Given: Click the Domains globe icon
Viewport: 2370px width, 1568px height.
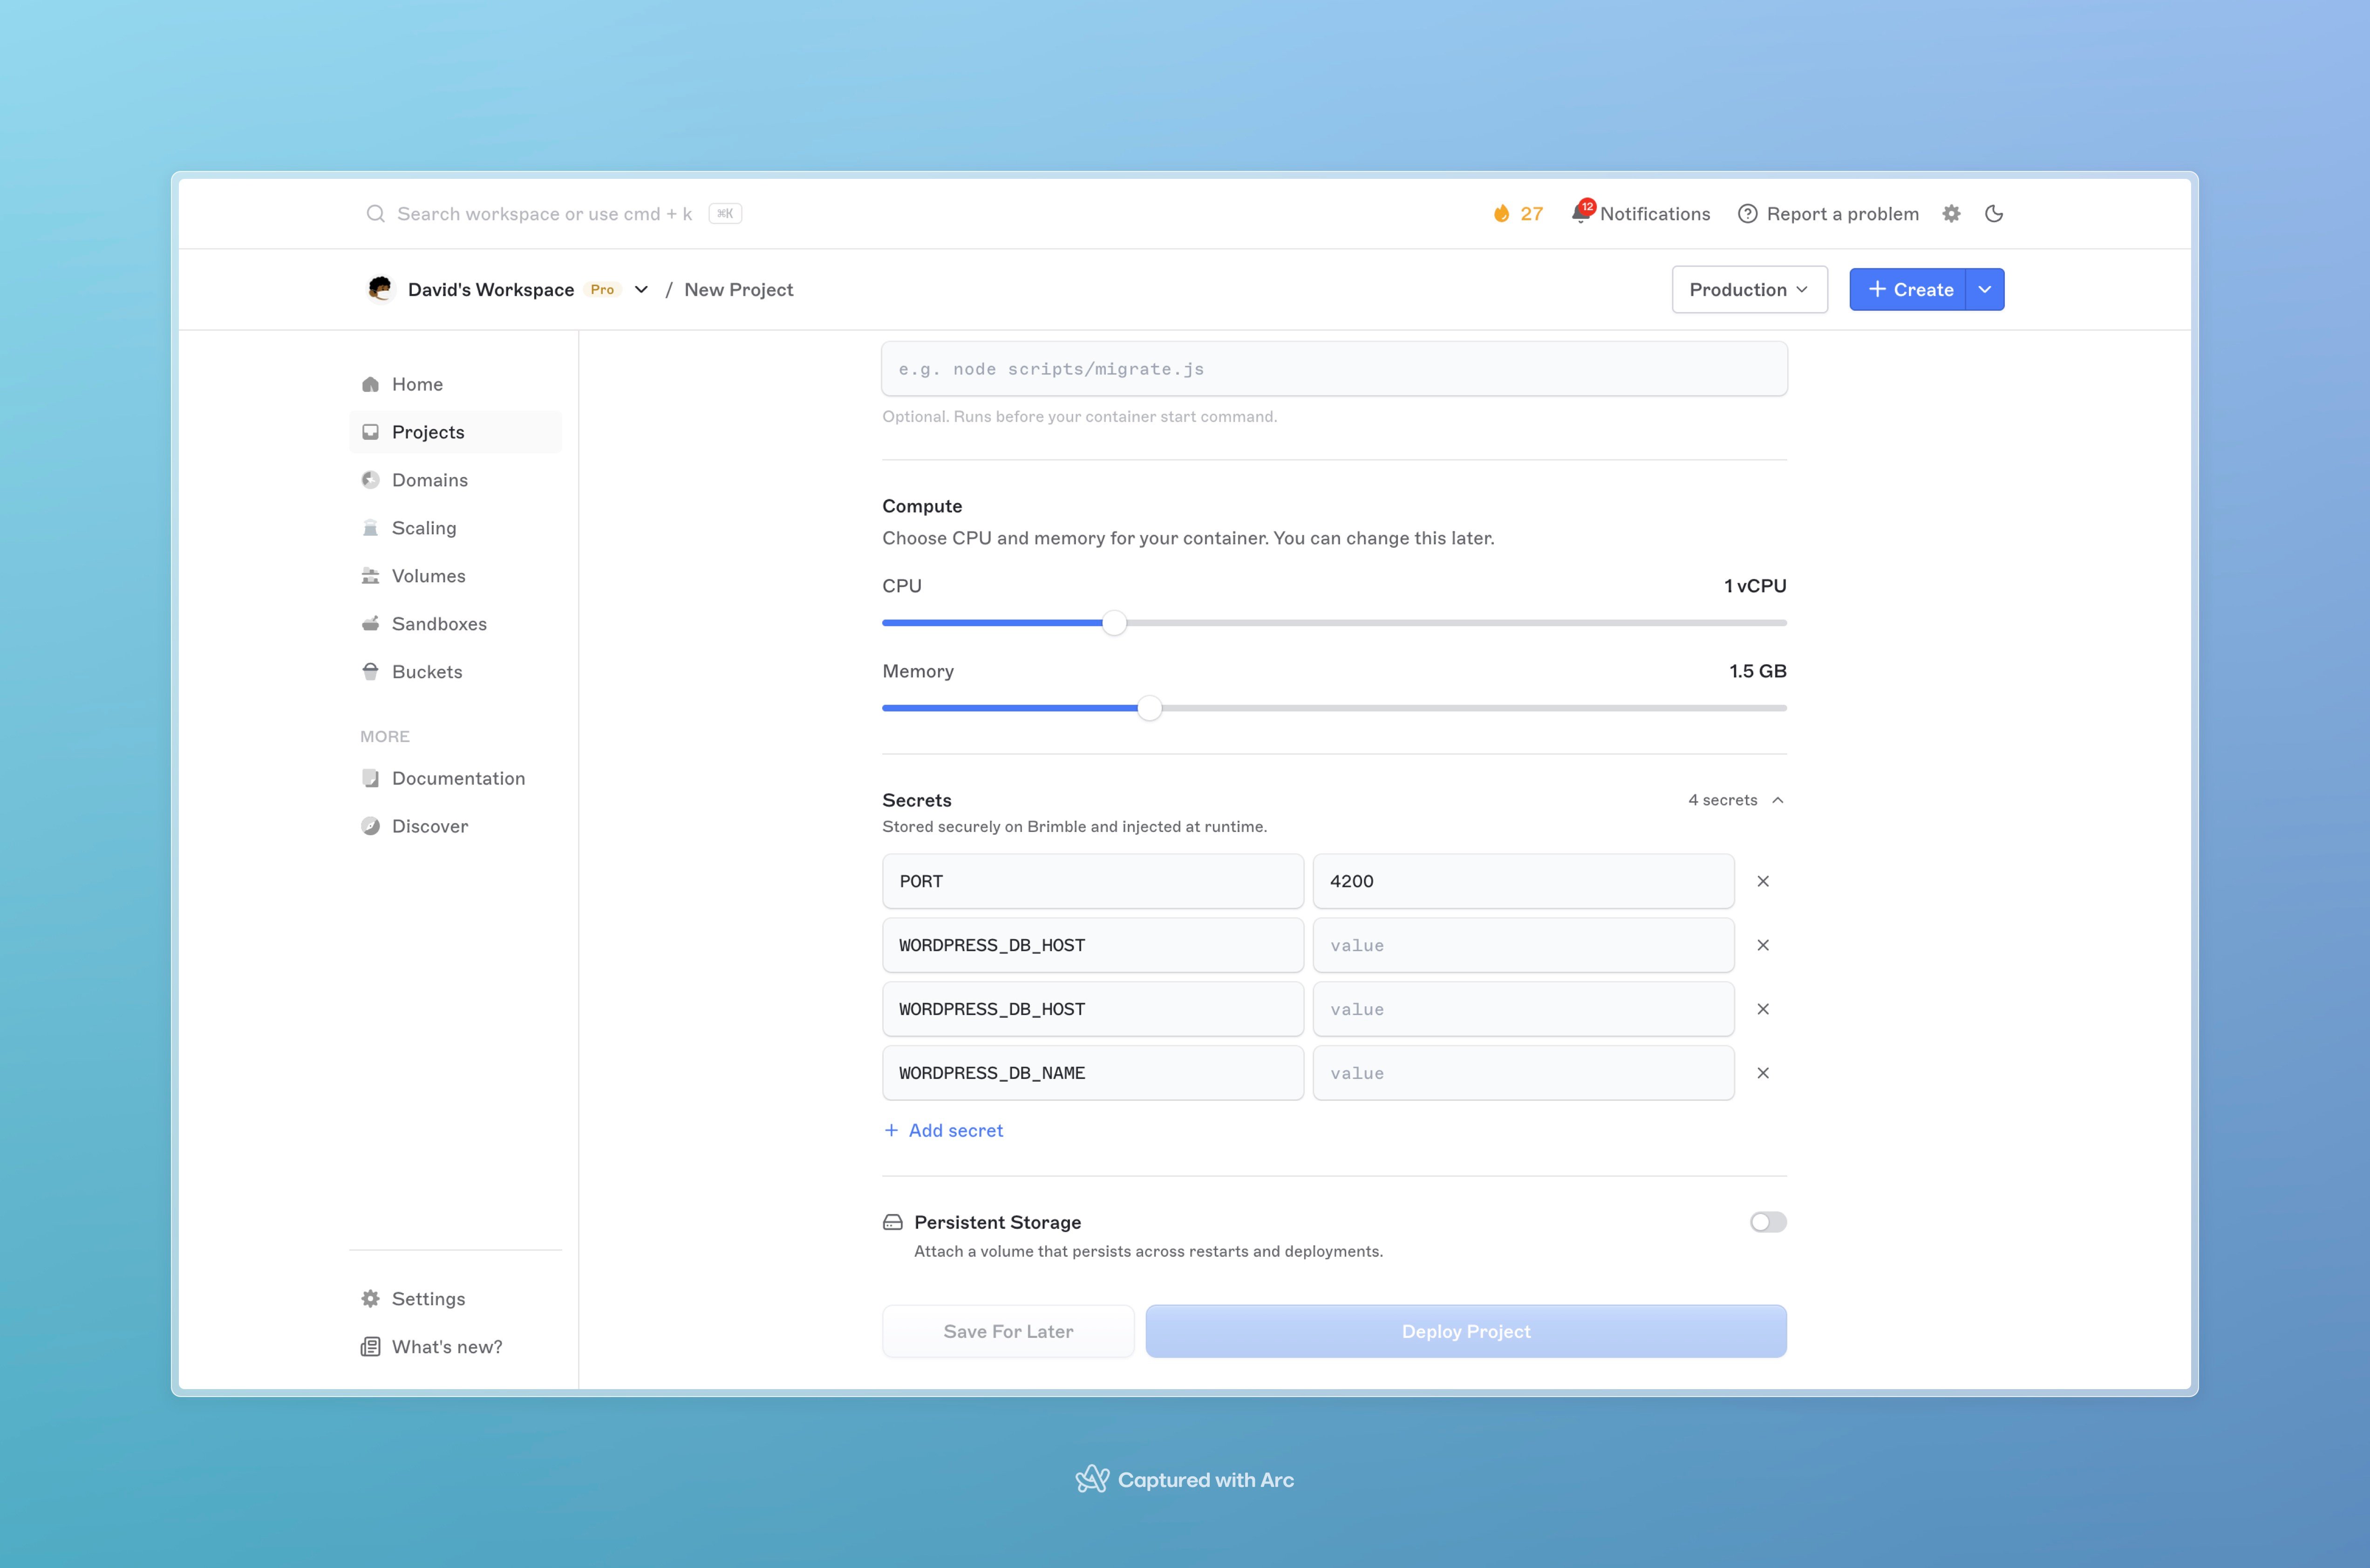Looking at the screenshot, I should click(x=370, y=480).
